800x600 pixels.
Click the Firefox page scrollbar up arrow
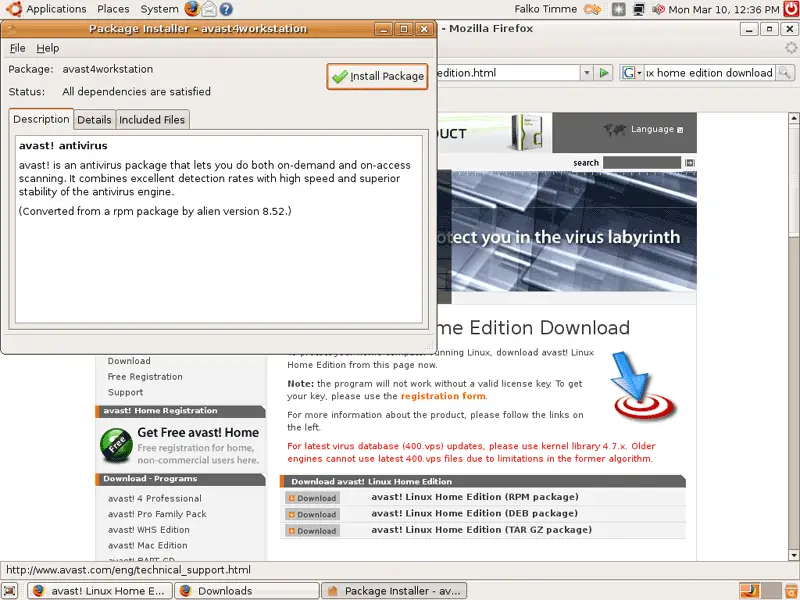(x=793, y=118)
